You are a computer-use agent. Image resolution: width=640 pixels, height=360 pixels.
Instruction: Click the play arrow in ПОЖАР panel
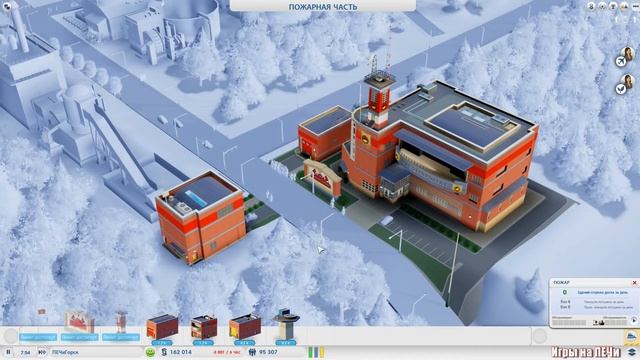(x=633, y=321)
